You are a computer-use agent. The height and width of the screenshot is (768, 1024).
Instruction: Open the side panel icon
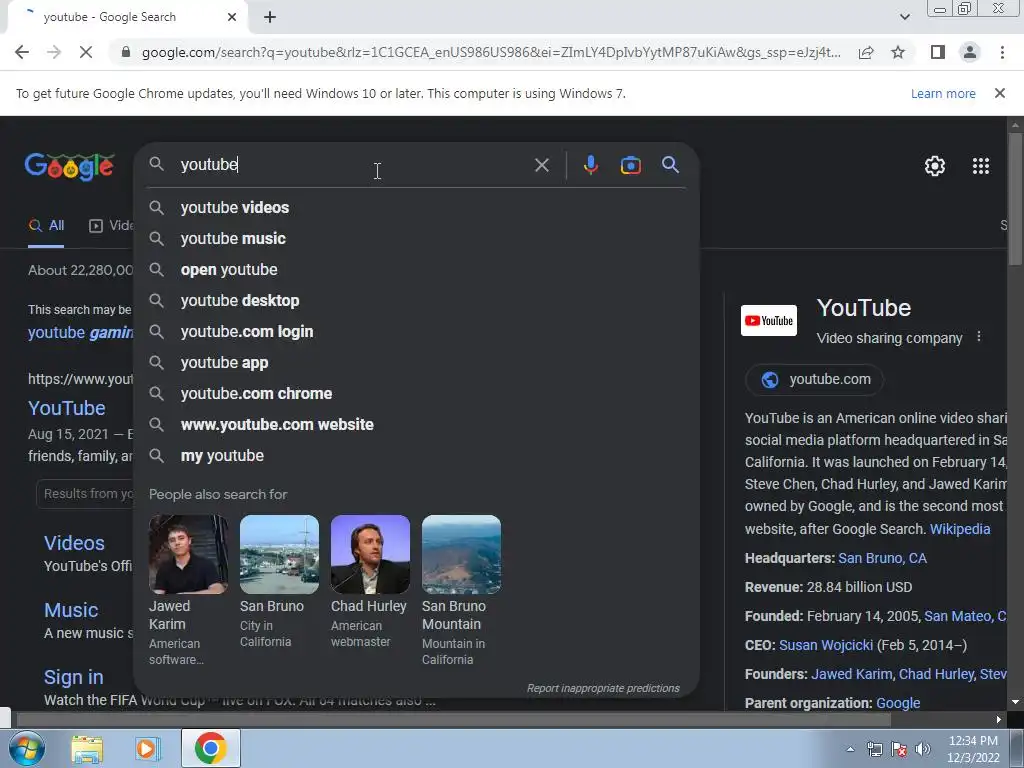point(938,52)
